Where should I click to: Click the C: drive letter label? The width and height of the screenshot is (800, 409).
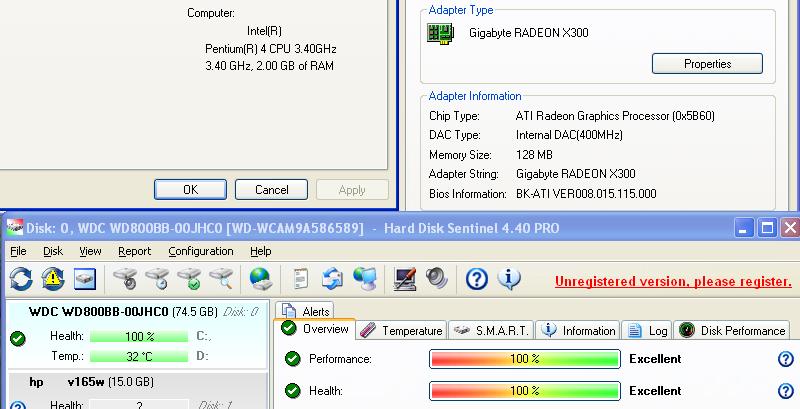coord(204,336)
